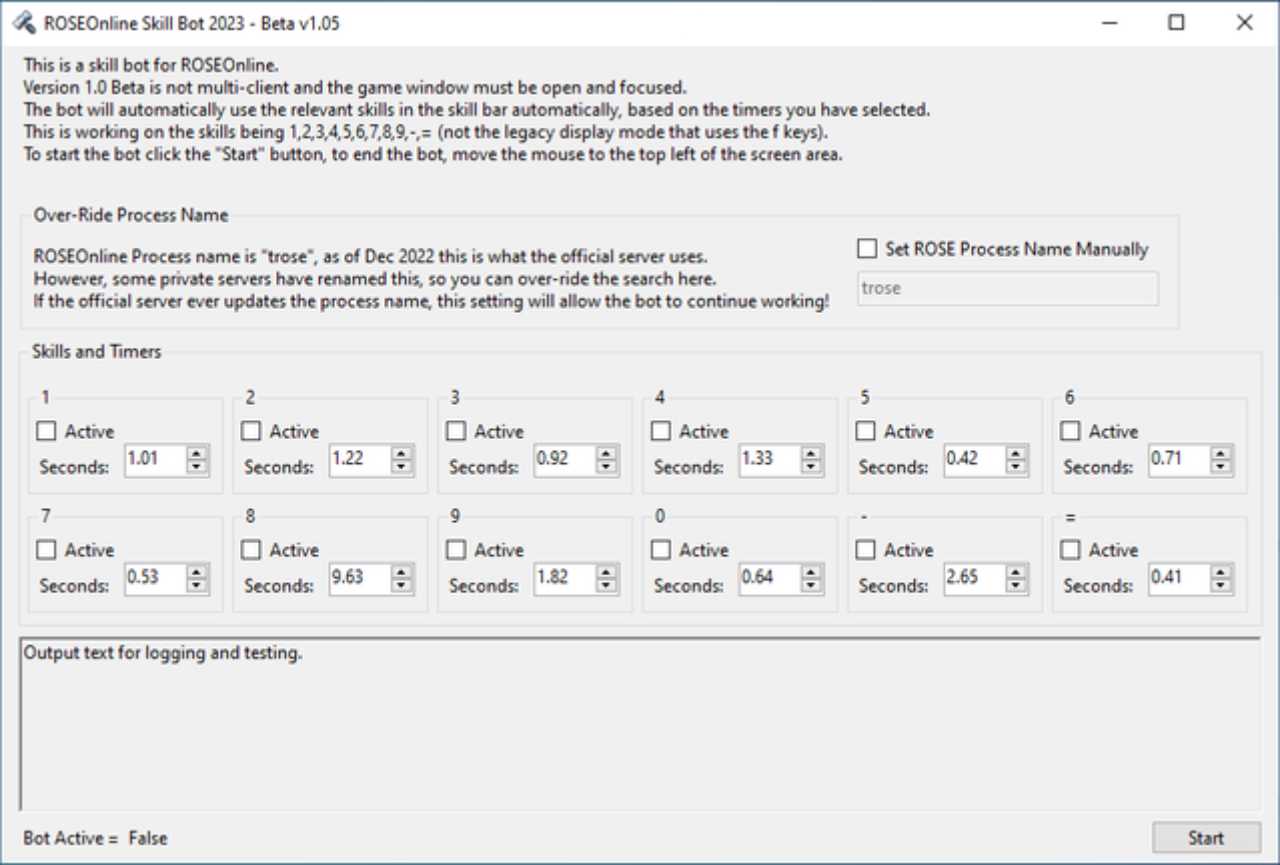Click the stepper arrows beside the 1.22 value
Viewport: 1280px width, 865px height.
click(402, 460)
